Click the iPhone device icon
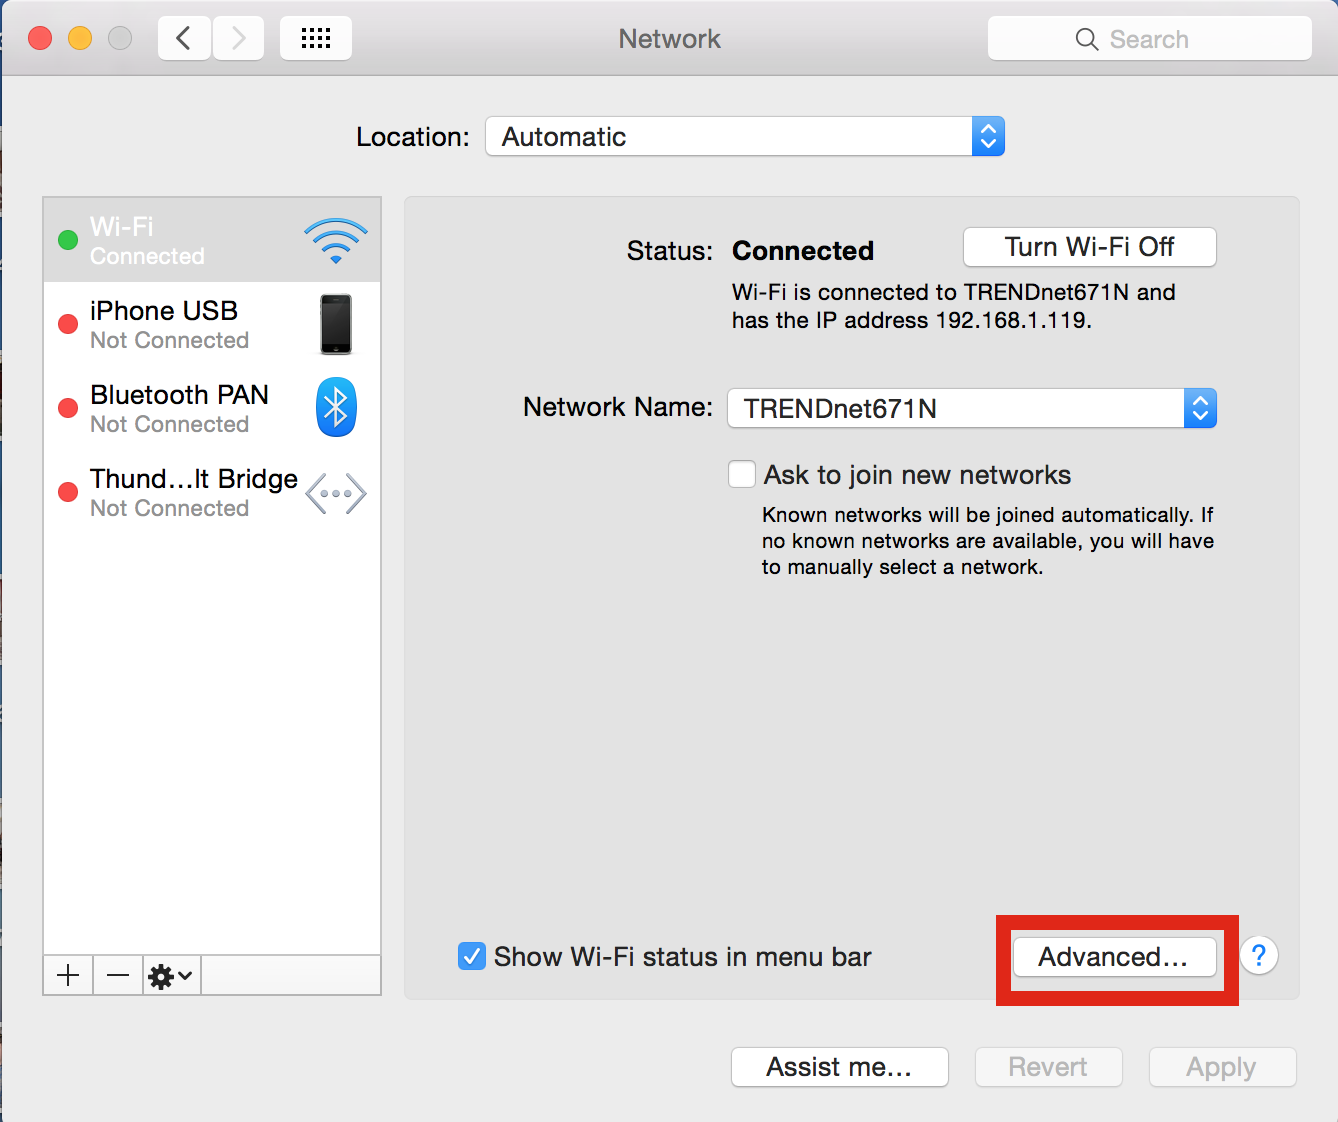1338x1122 pixels. coord(336,324)
